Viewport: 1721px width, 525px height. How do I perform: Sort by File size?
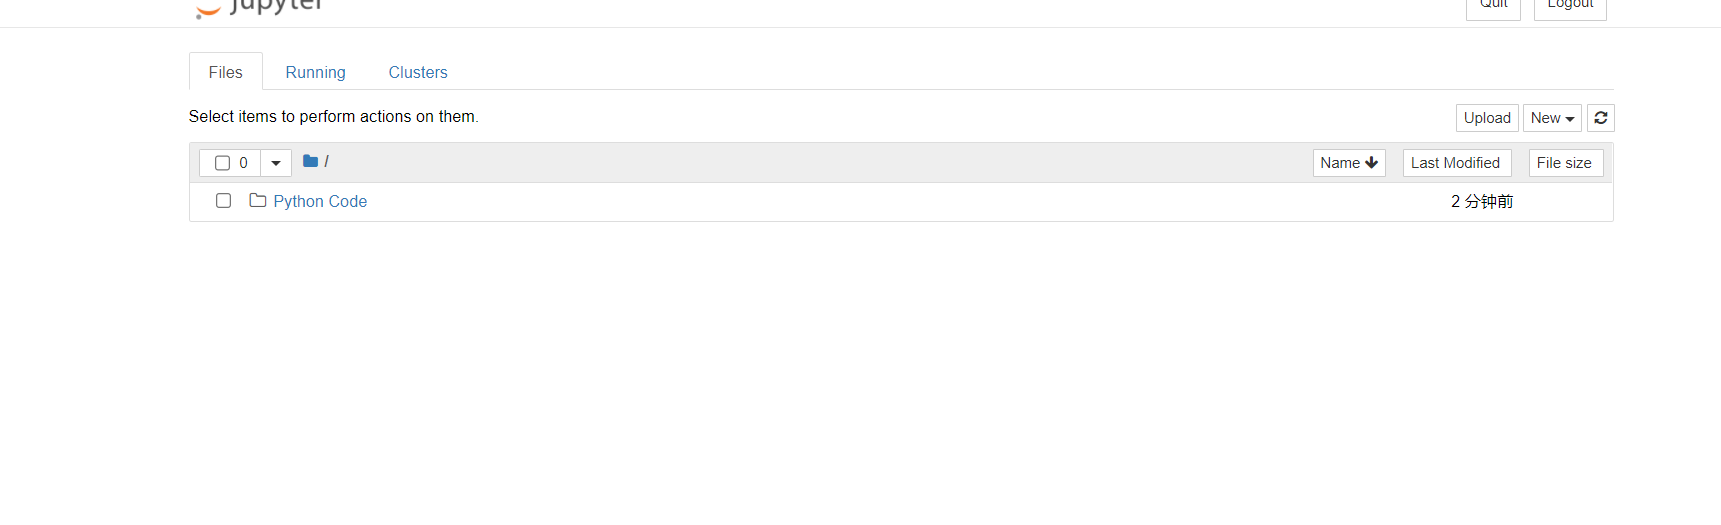(x=1564, y=163)
